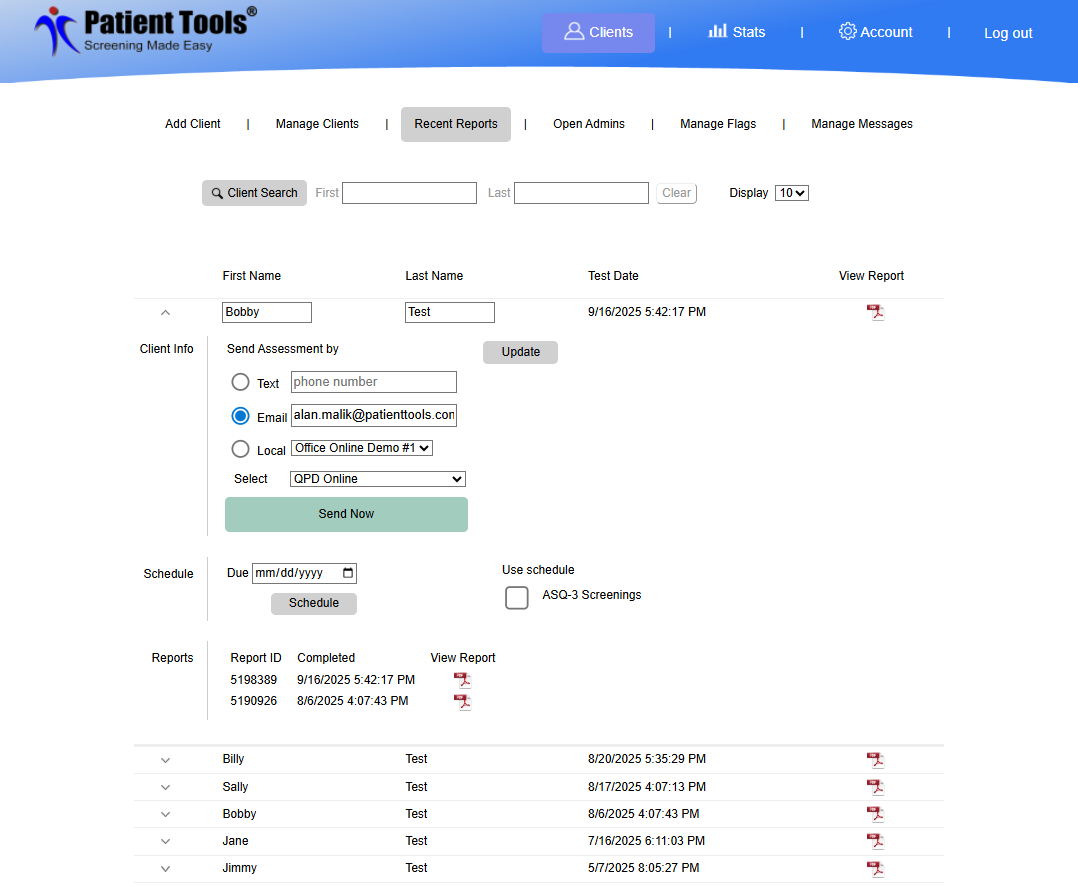The width and height of the screenshot is (1078, 886).
Task: Go to the Manage Clients tab
Action: [x=317, y=124]
